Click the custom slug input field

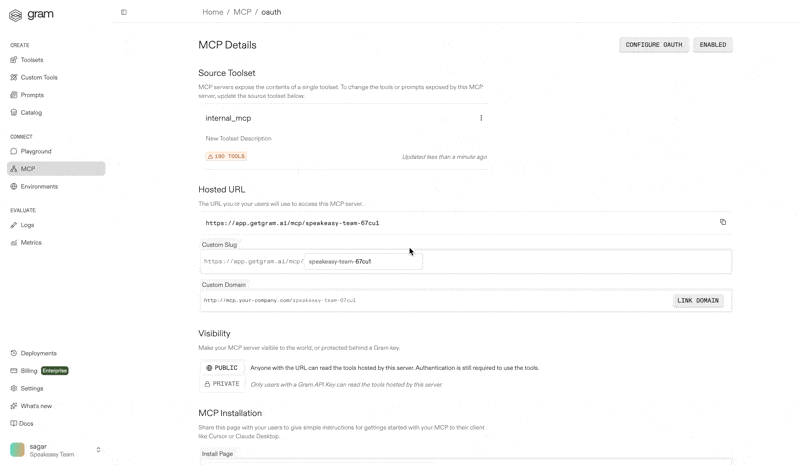click(362, 261)
